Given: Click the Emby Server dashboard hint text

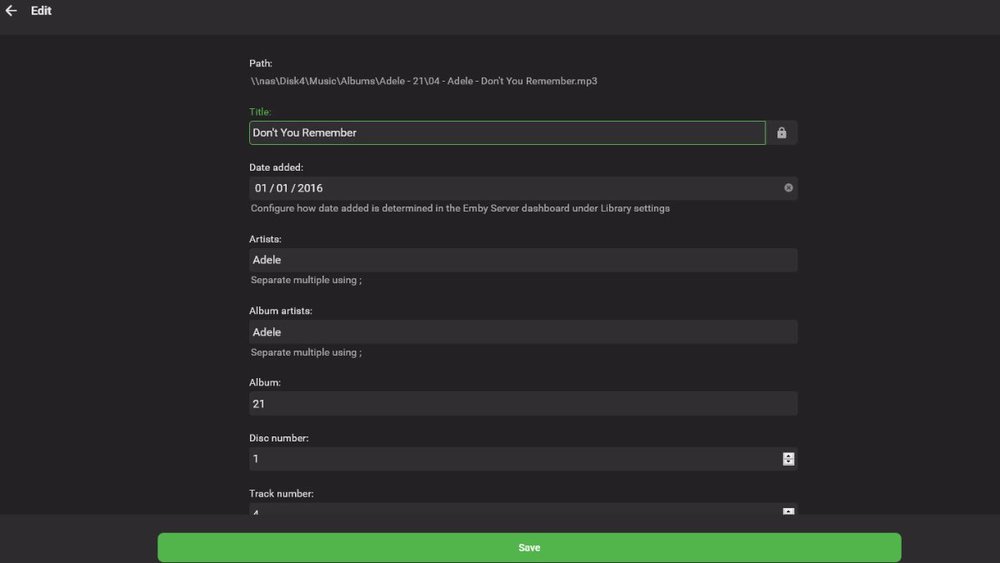Looking at the screenshot, I should click(x=460, y=209).
